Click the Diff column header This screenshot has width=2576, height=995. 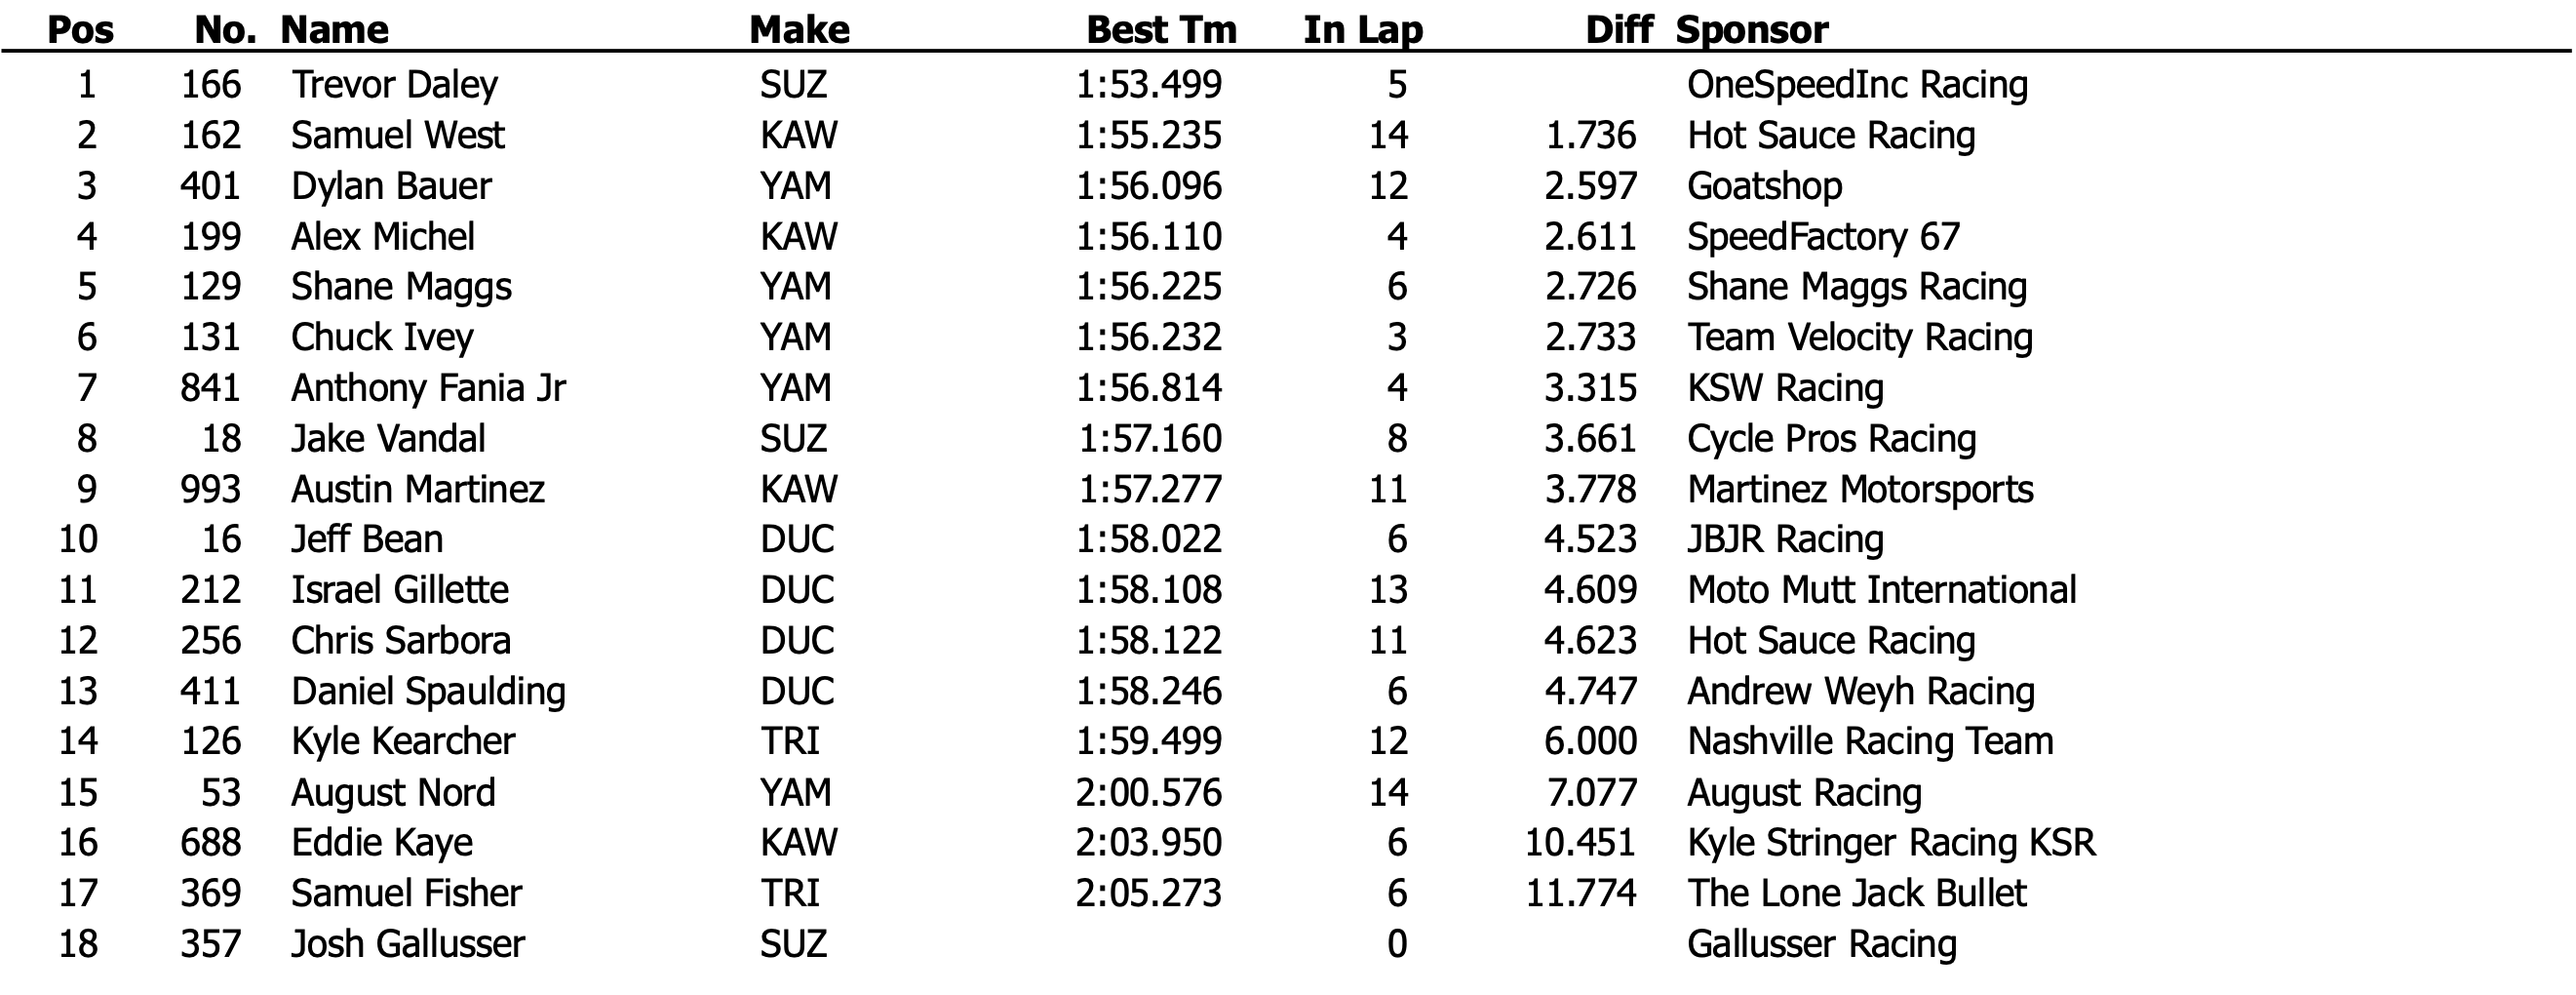click(1618, 30)
